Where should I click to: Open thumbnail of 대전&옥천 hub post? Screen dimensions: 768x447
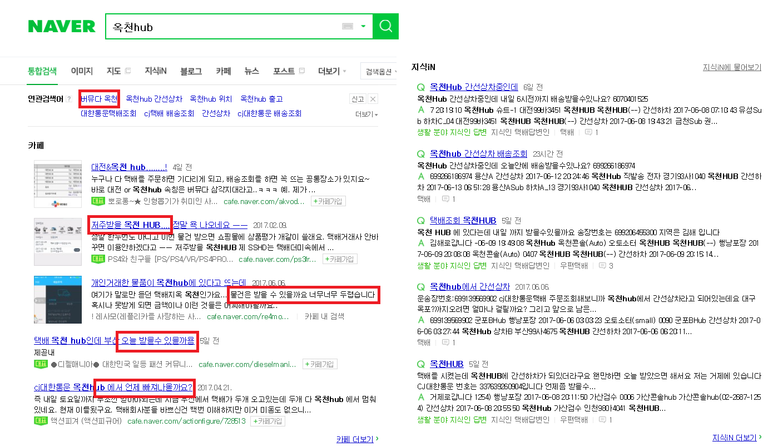[x=58, y=184]
